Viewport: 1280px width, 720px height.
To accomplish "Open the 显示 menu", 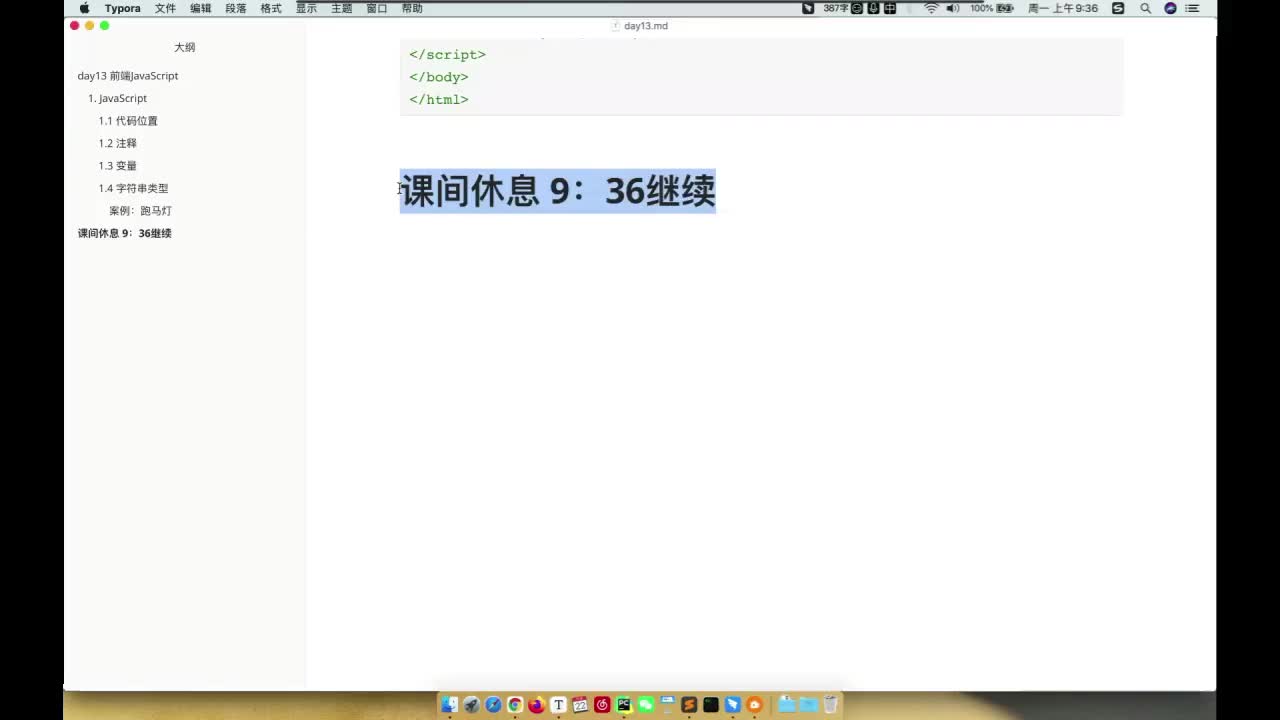I will (x=306, y=8).
